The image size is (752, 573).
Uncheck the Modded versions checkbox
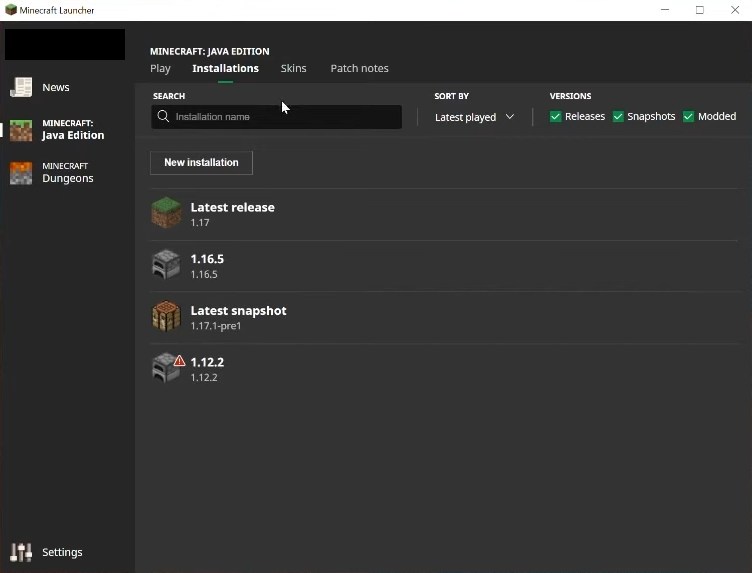coord(688,117)
